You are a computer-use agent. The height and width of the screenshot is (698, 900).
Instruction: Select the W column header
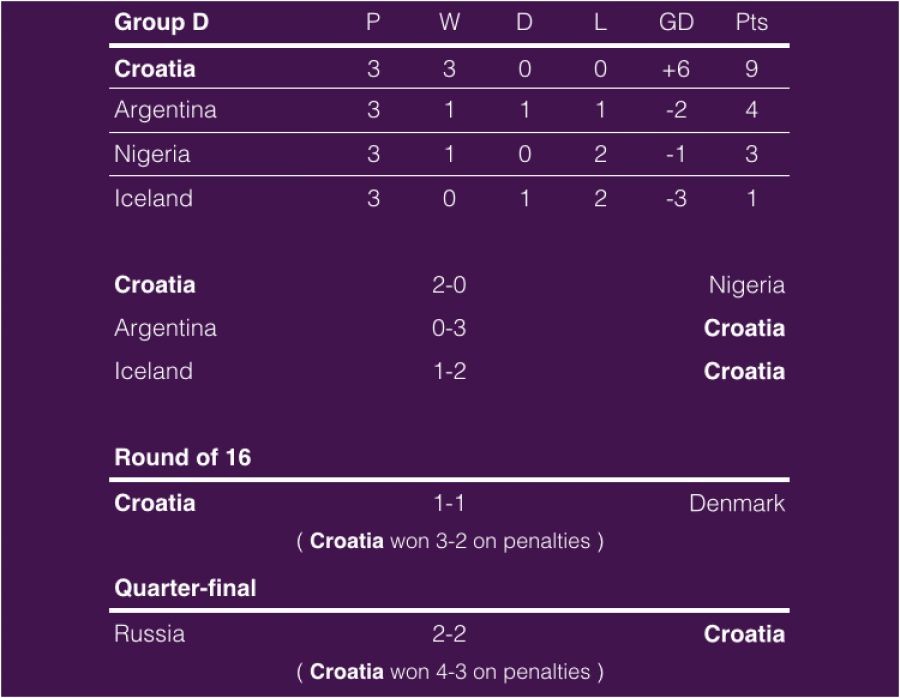449,23
